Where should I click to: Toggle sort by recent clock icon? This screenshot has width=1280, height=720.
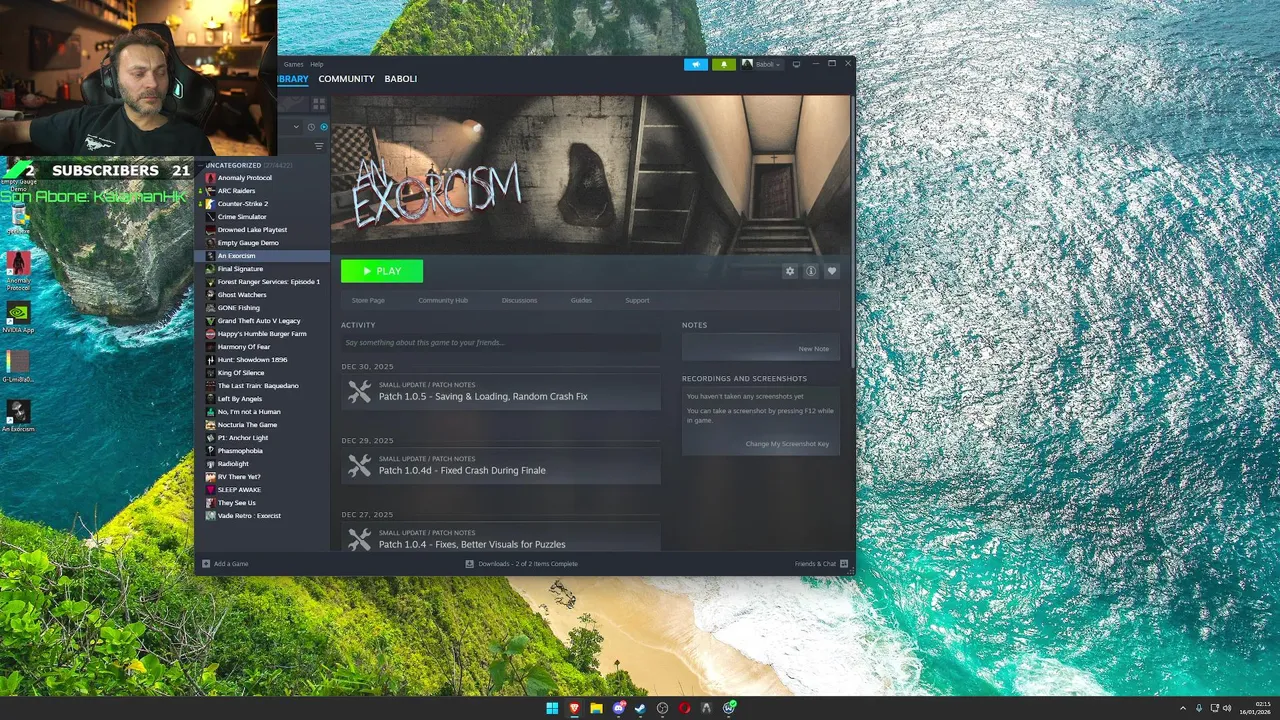tap(311, 127)
